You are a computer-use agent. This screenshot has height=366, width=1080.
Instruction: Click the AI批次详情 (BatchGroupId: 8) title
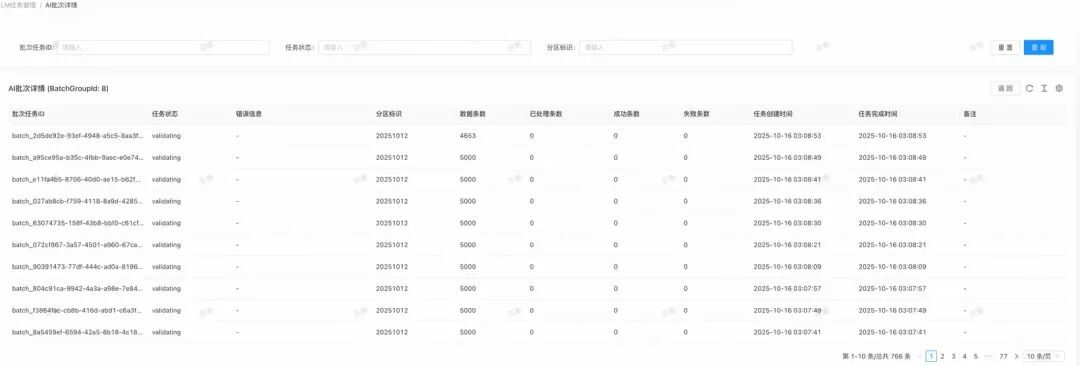tap(58, 89)
